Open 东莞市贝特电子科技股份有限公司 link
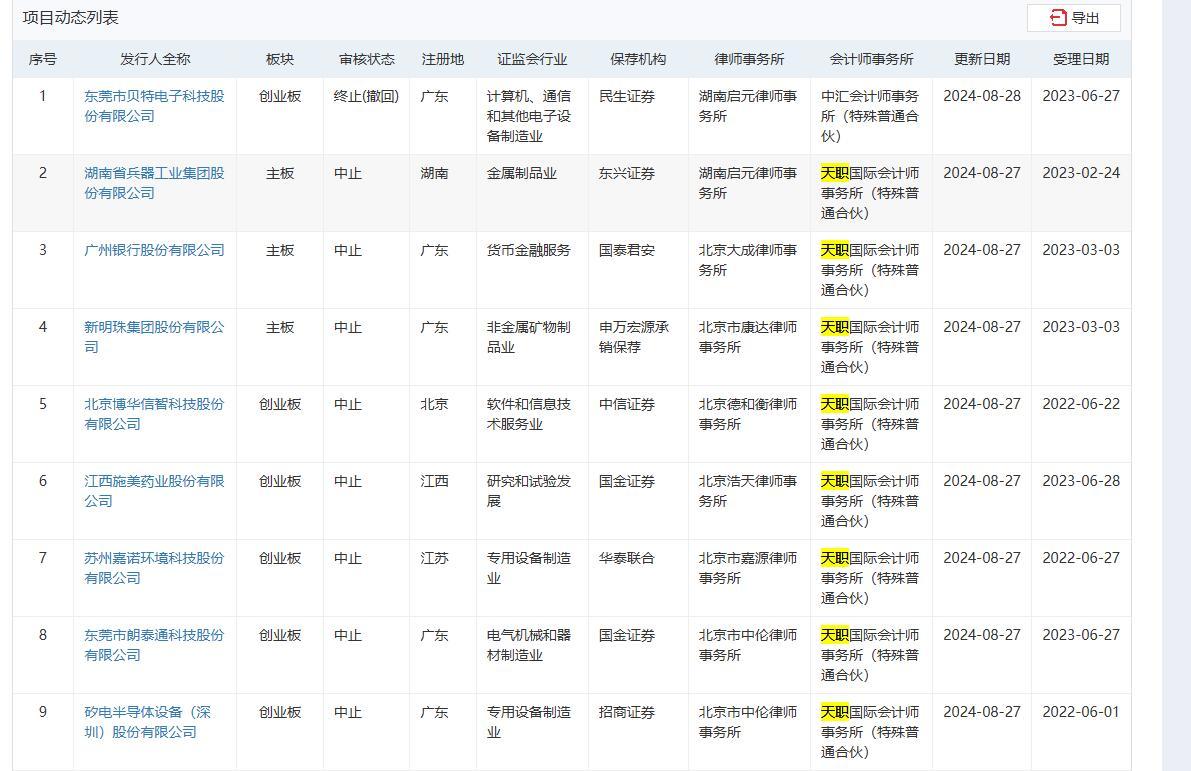 coord(154,106)
